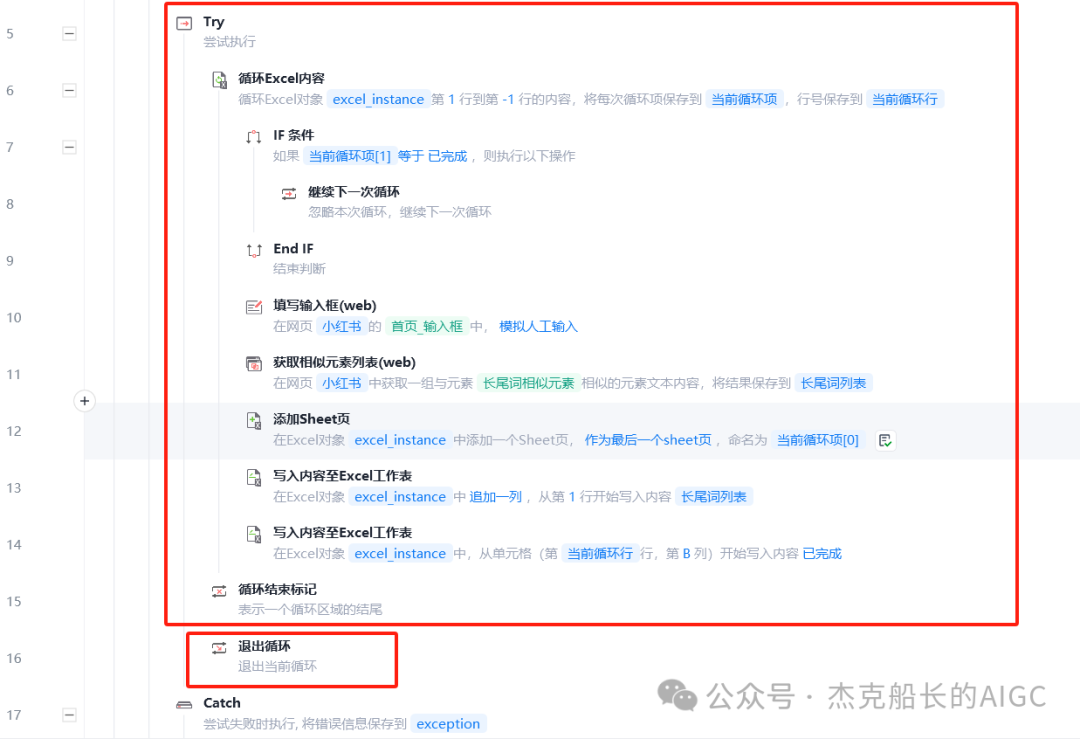
Task: Collapse the Catch block on line 17
Action: (69, 714)
